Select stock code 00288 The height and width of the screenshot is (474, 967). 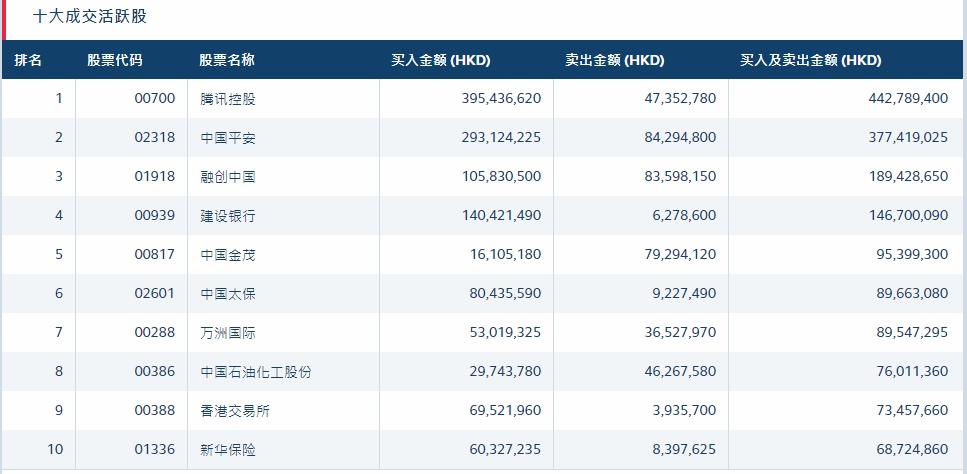coord(155,332)
